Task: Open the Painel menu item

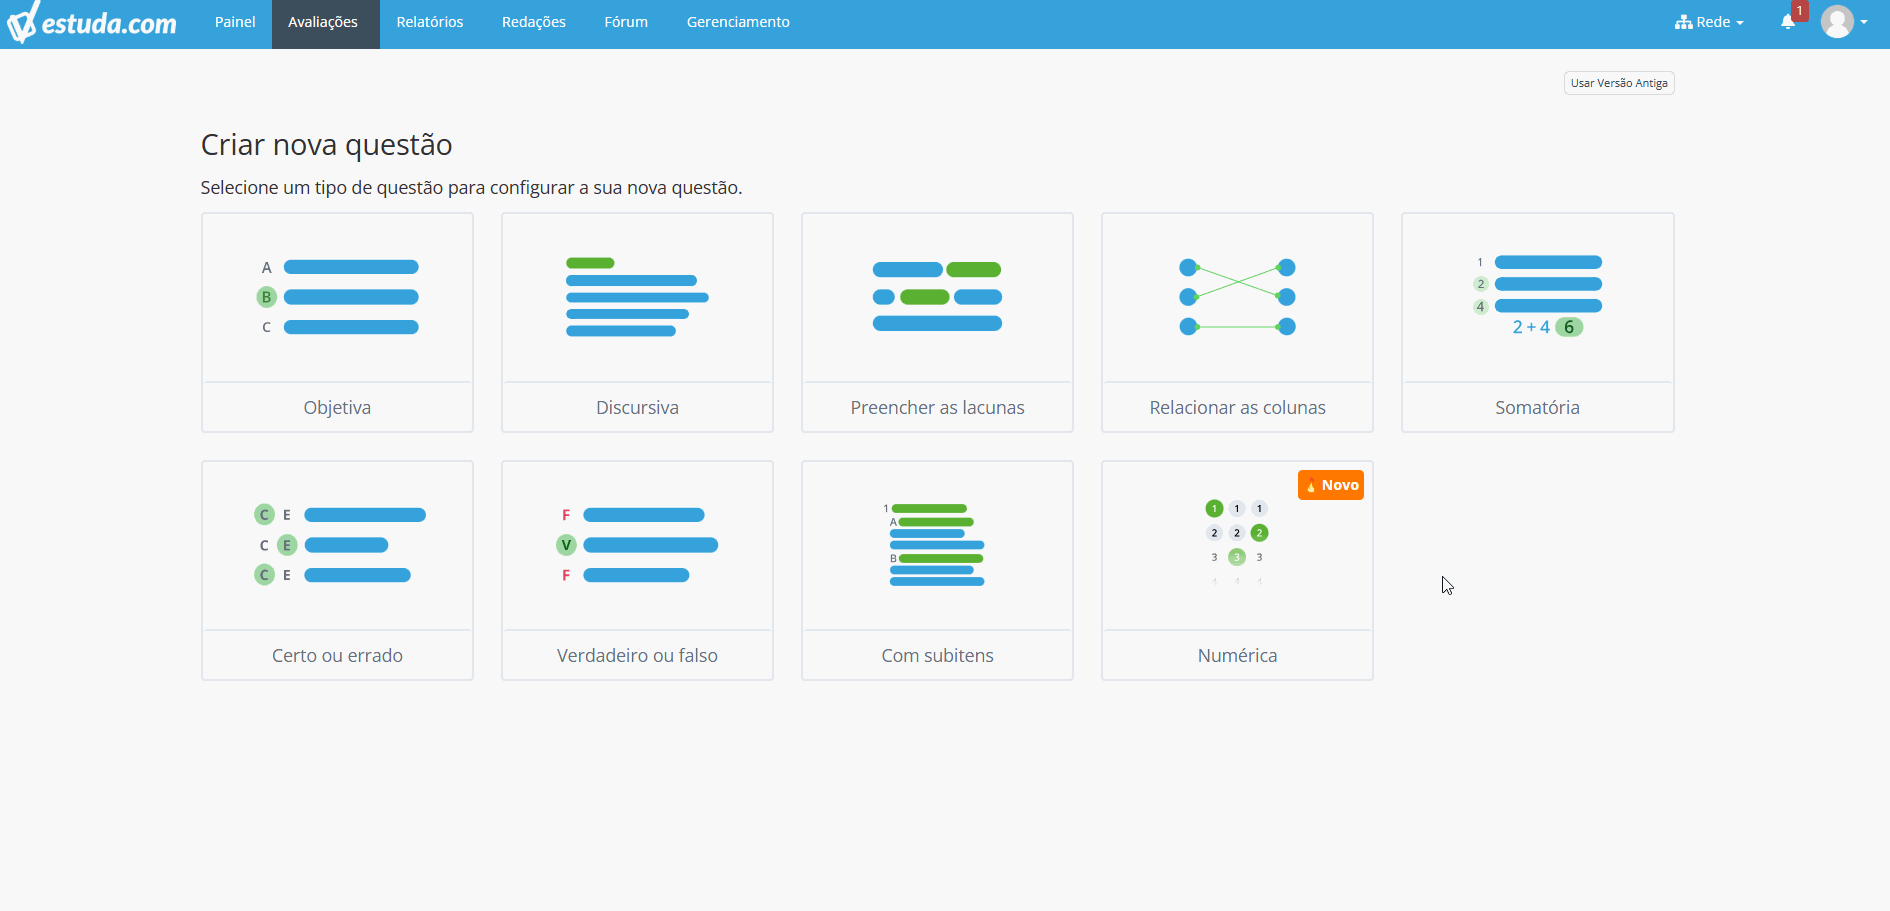Action: coord(235,22)
